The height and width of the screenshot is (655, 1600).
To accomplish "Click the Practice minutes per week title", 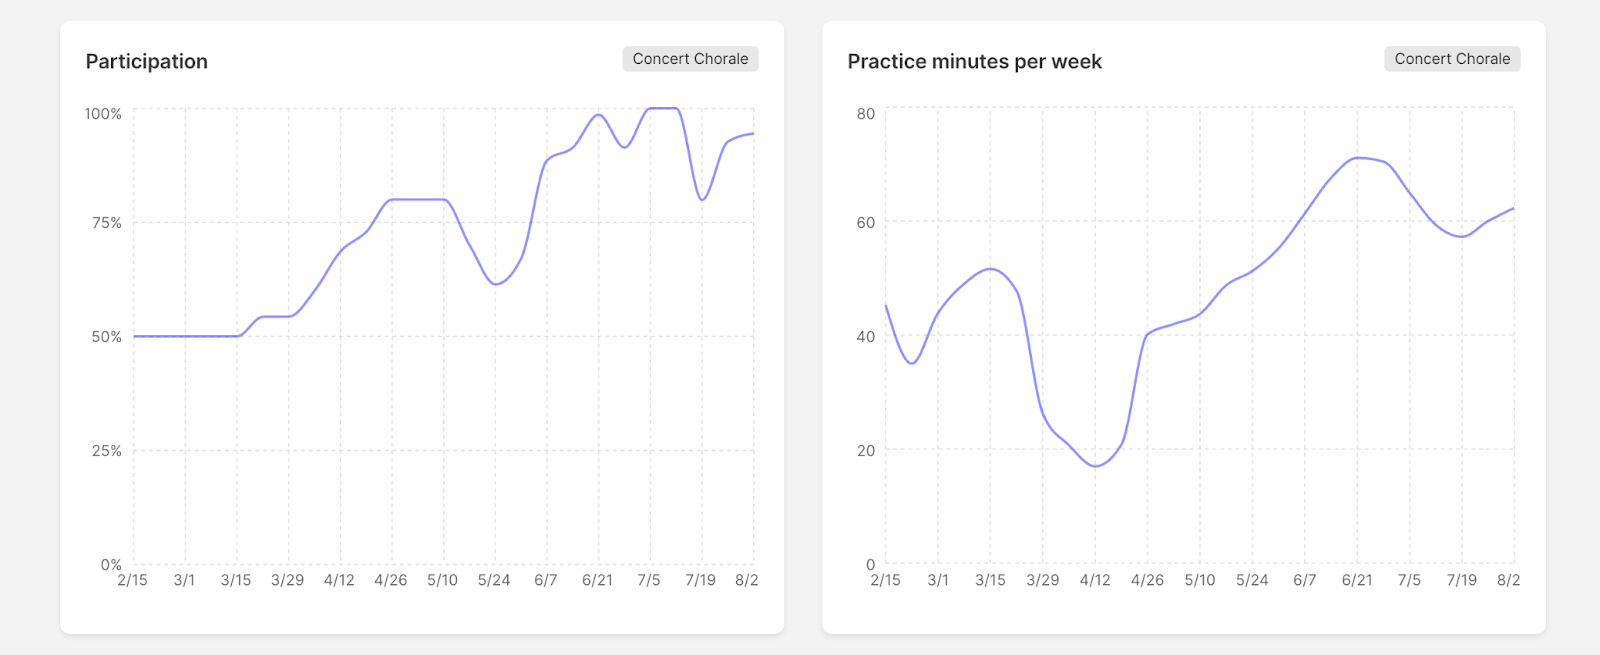I will point(974,62).
